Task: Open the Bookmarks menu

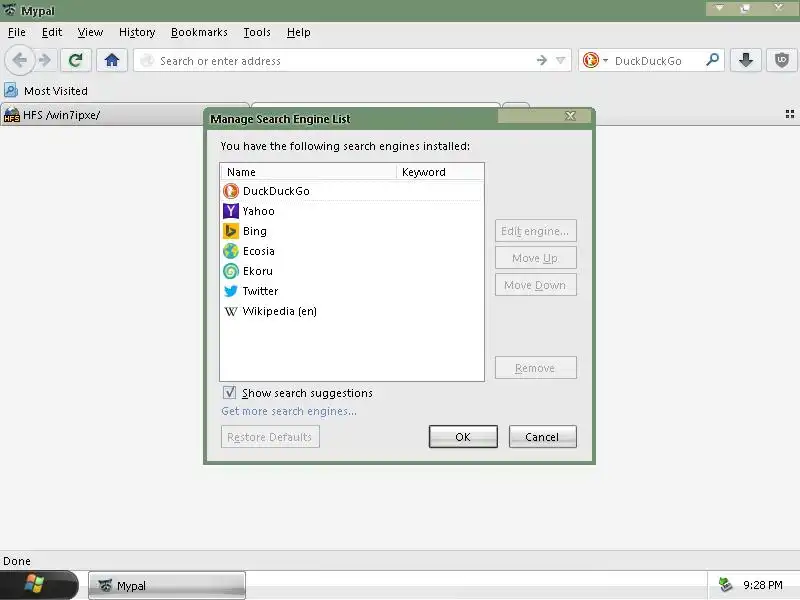Action: point(199,32)
